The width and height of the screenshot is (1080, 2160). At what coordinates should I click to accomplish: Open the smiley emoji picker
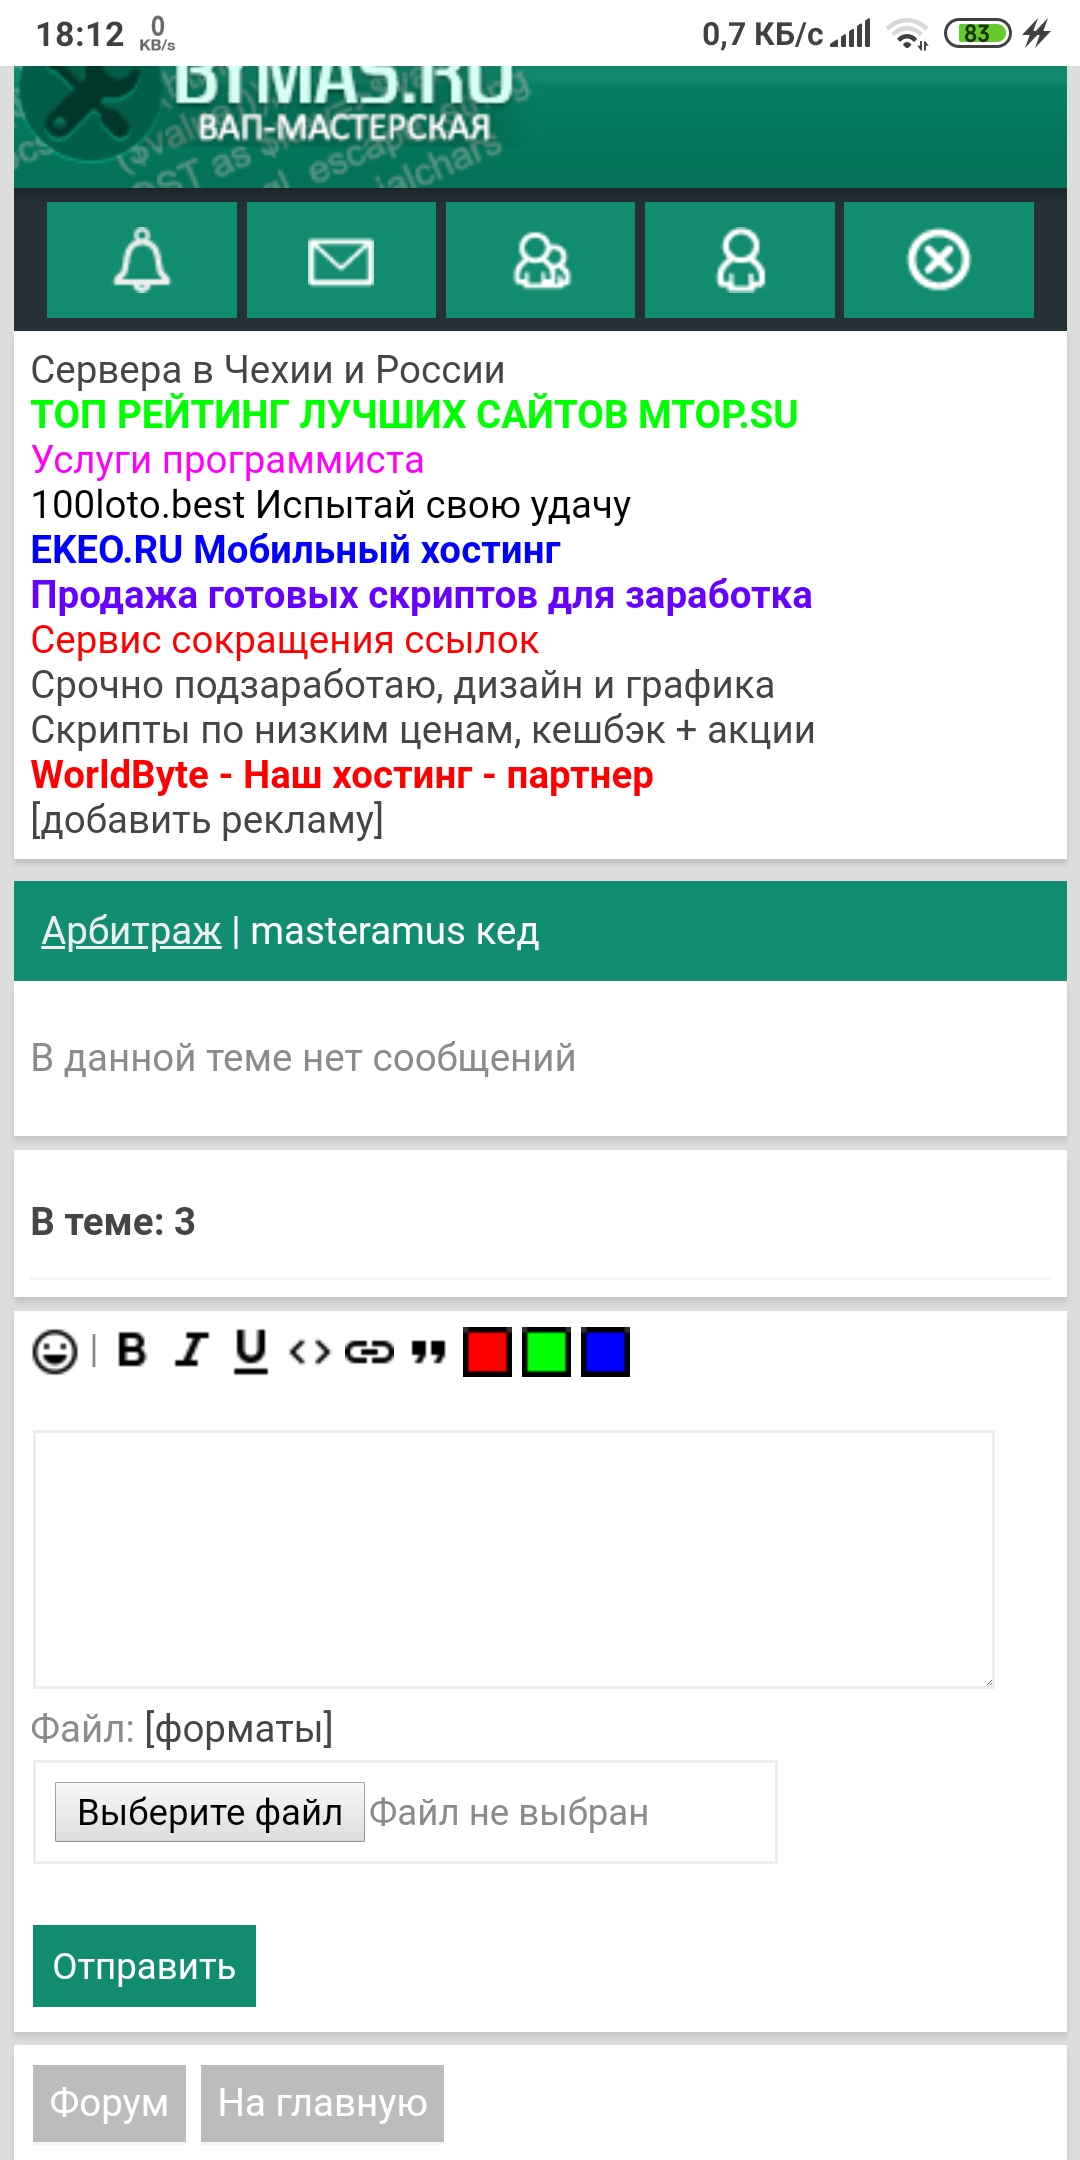(x=55, y=1352)
